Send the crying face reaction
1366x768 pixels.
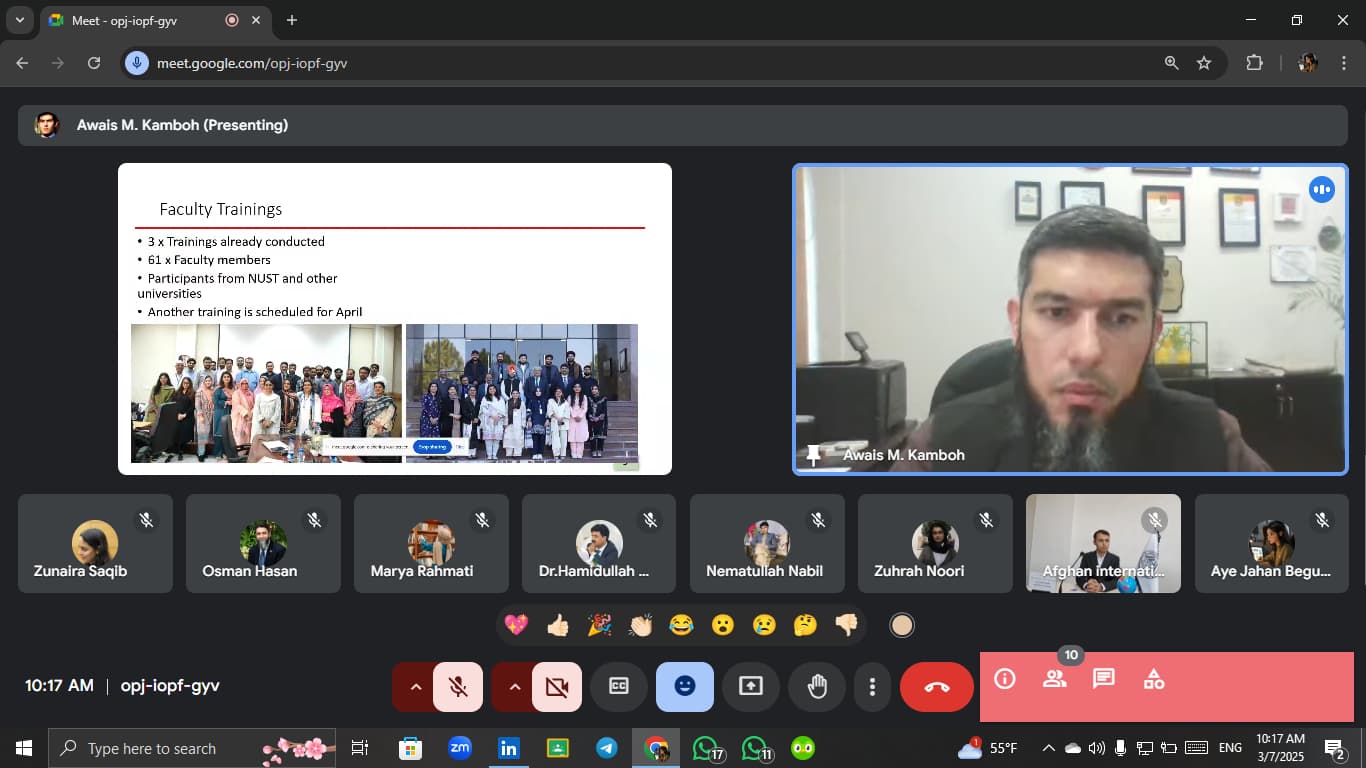pyautogui.click(x=764, y=625)
